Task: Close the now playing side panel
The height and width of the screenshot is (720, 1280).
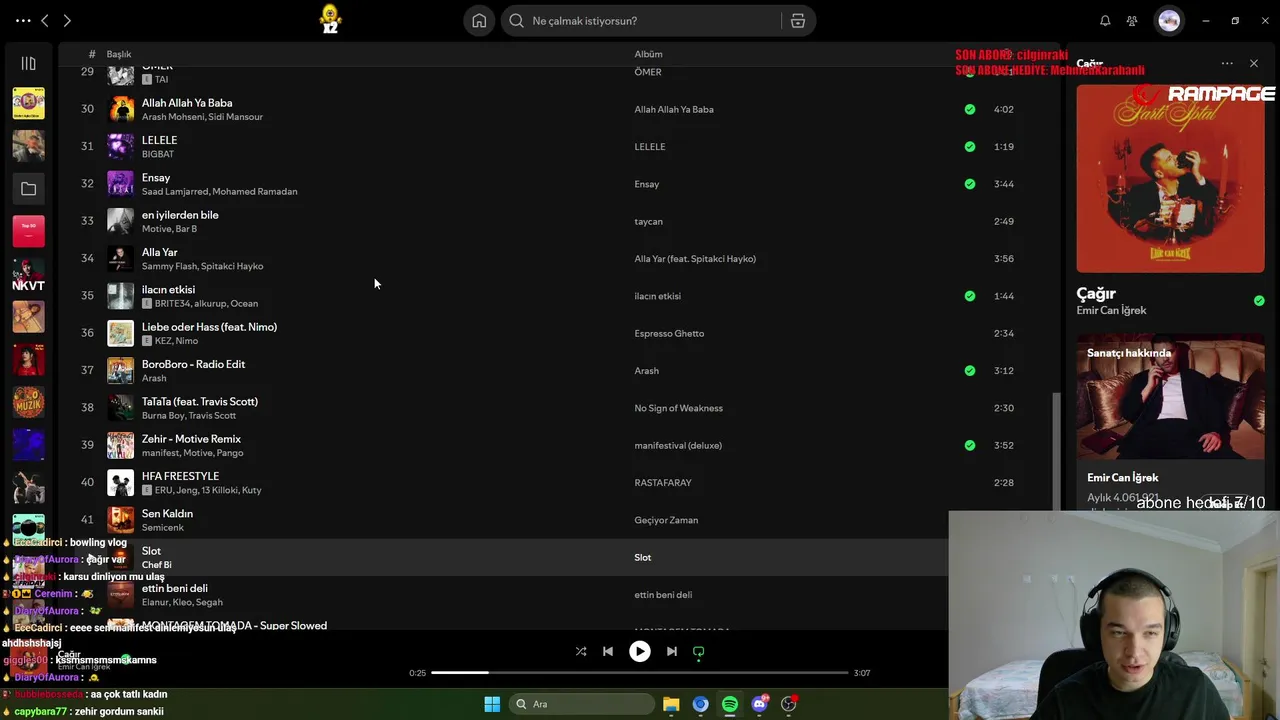Action: (1254, 64)
